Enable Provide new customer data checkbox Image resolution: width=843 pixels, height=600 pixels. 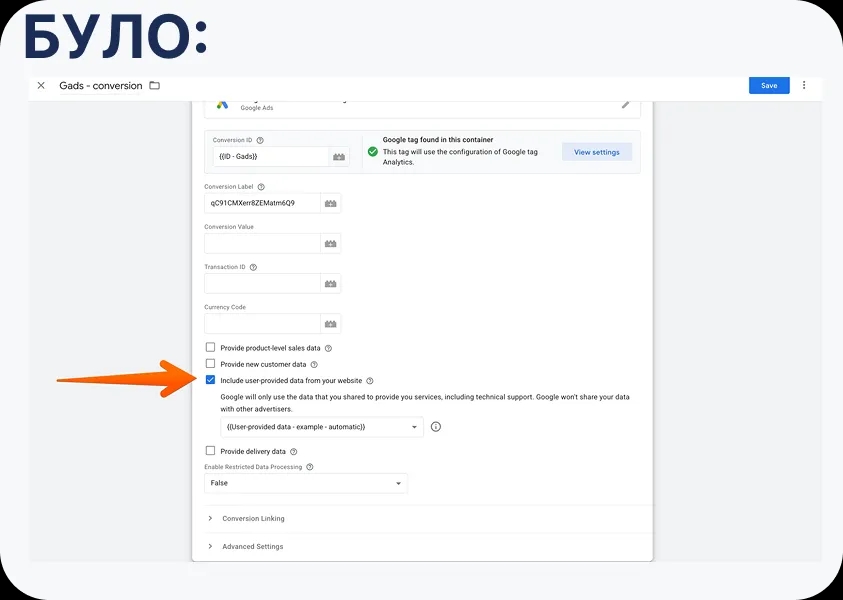tap(210, 363)
